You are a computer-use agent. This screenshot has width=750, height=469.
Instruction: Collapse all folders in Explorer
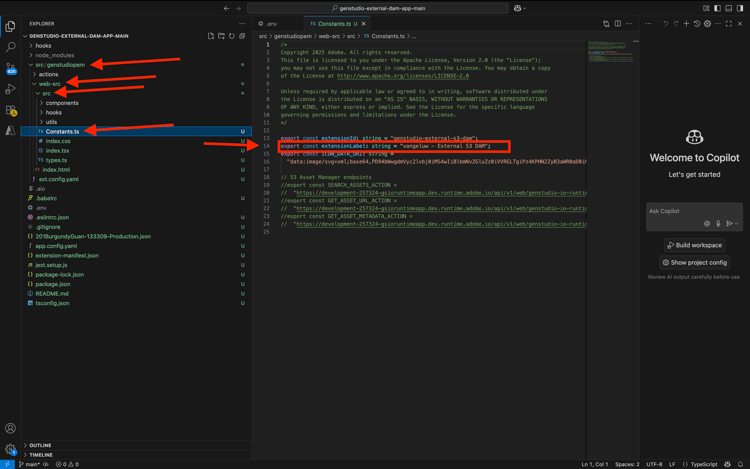[x=242, y=36]
